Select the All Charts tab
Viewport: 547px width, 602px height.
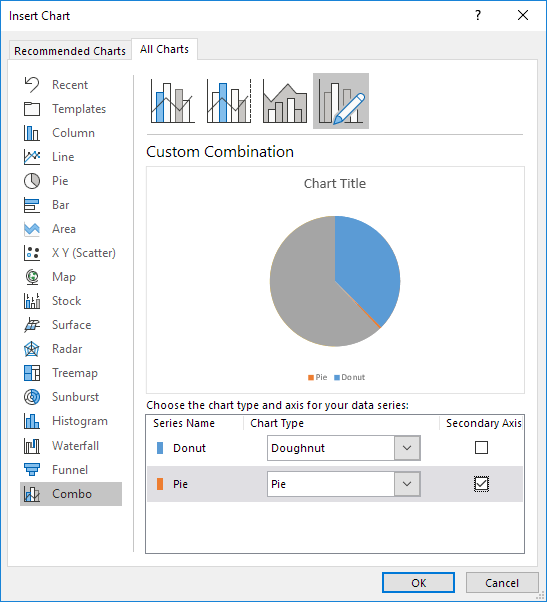click(164, 49)
